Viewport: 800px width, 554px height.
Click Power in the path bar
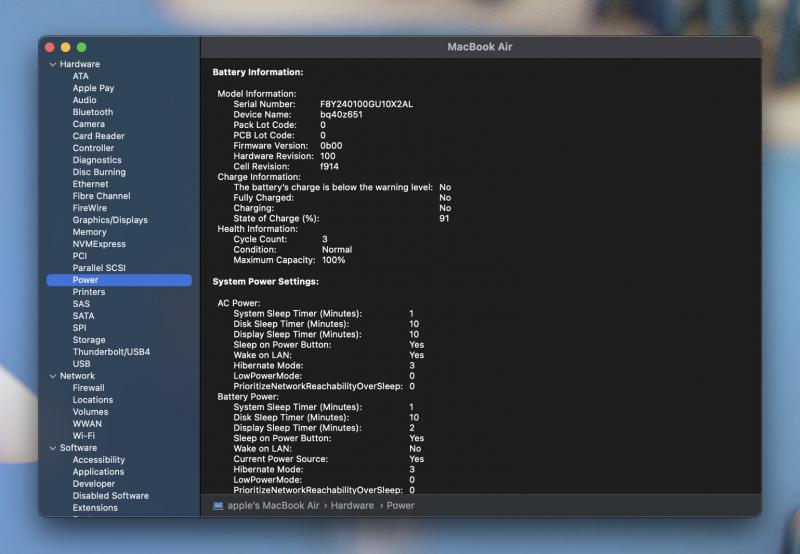point(400,506)
